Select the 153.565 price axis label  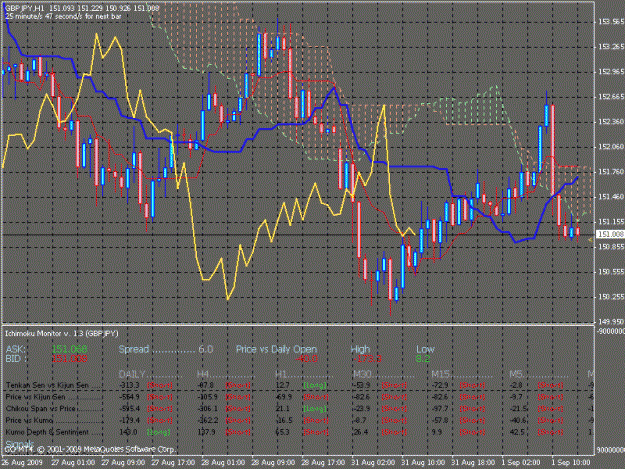coord(611,22)
